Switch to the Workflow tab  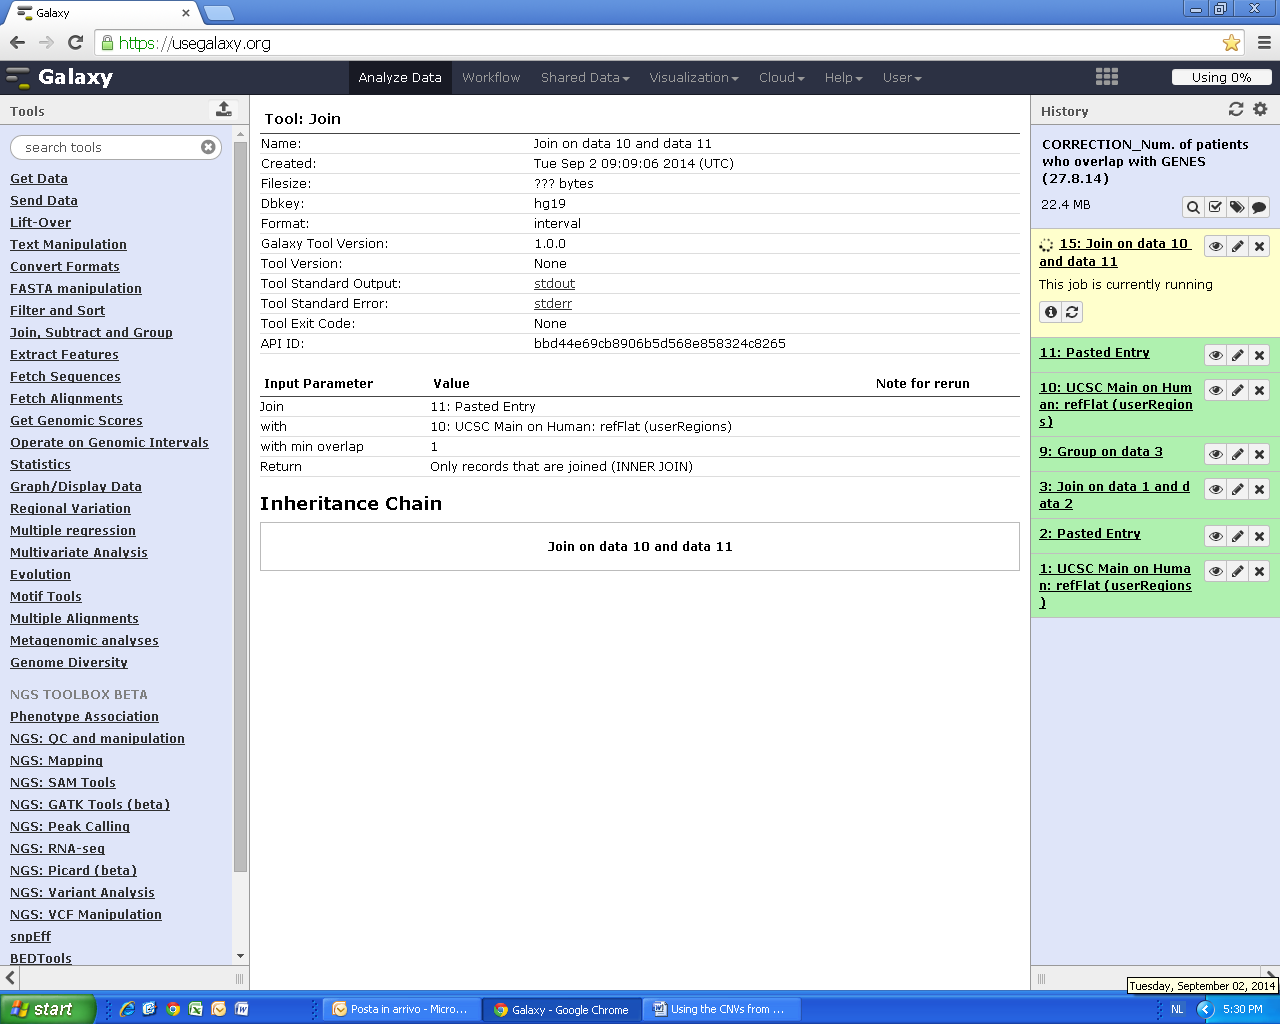click(x=491, y=78)
